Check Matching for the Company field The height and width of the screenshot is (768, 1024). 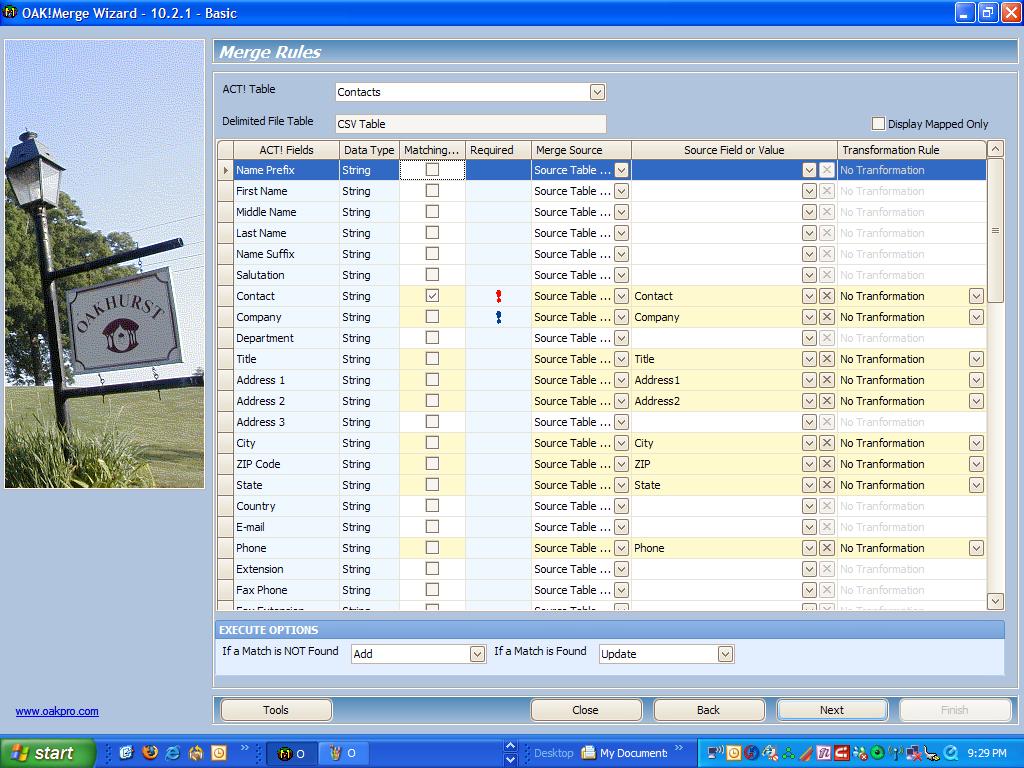pos(432,317)
